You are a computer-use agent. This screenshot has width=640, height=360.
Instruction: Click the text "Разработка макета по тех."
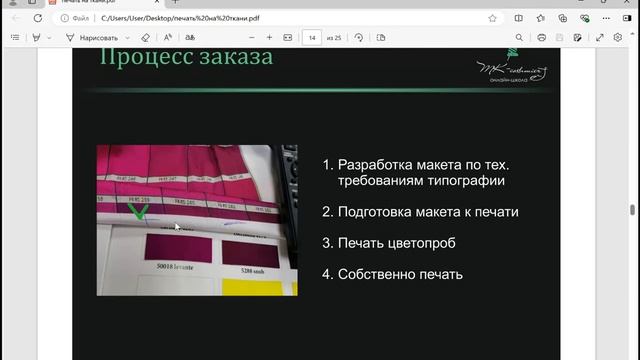coord(424,165)
